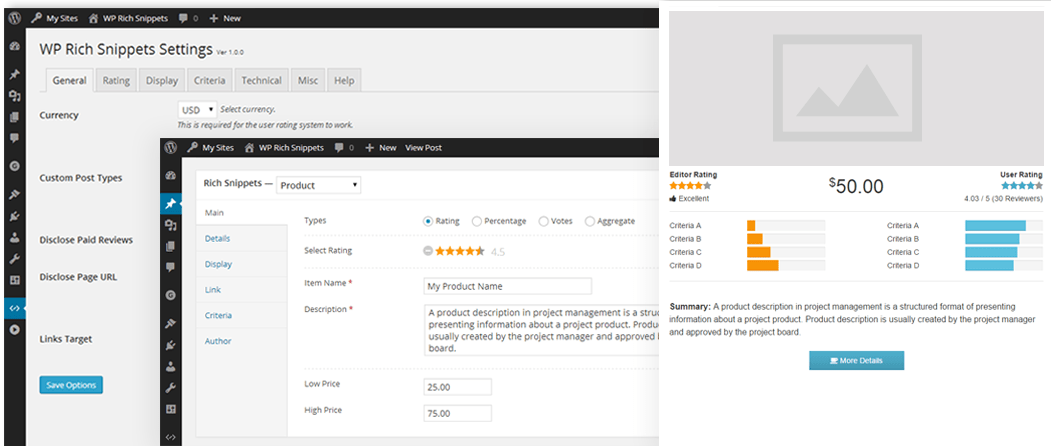This screenshot has width=1051, height=446.
Task: Switch to the Rating settings tab
Action: click(116, 80)
